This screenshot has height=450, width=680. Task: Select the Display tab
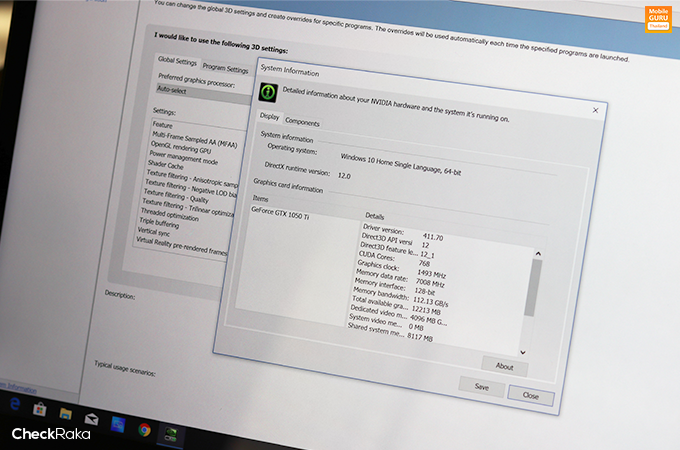click(x=270, y=118)
